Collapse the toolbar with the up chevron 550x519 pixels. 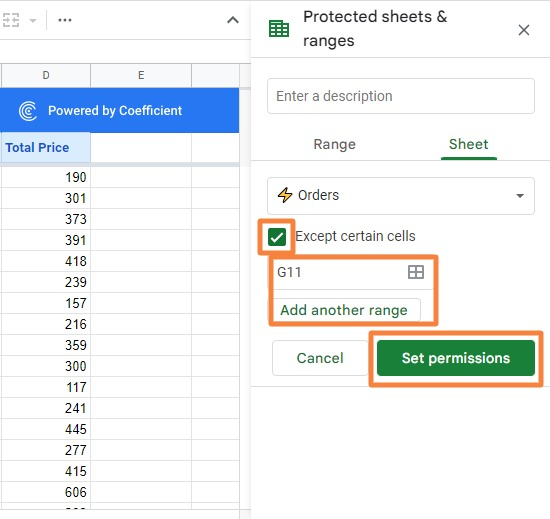tap(233, 20)
